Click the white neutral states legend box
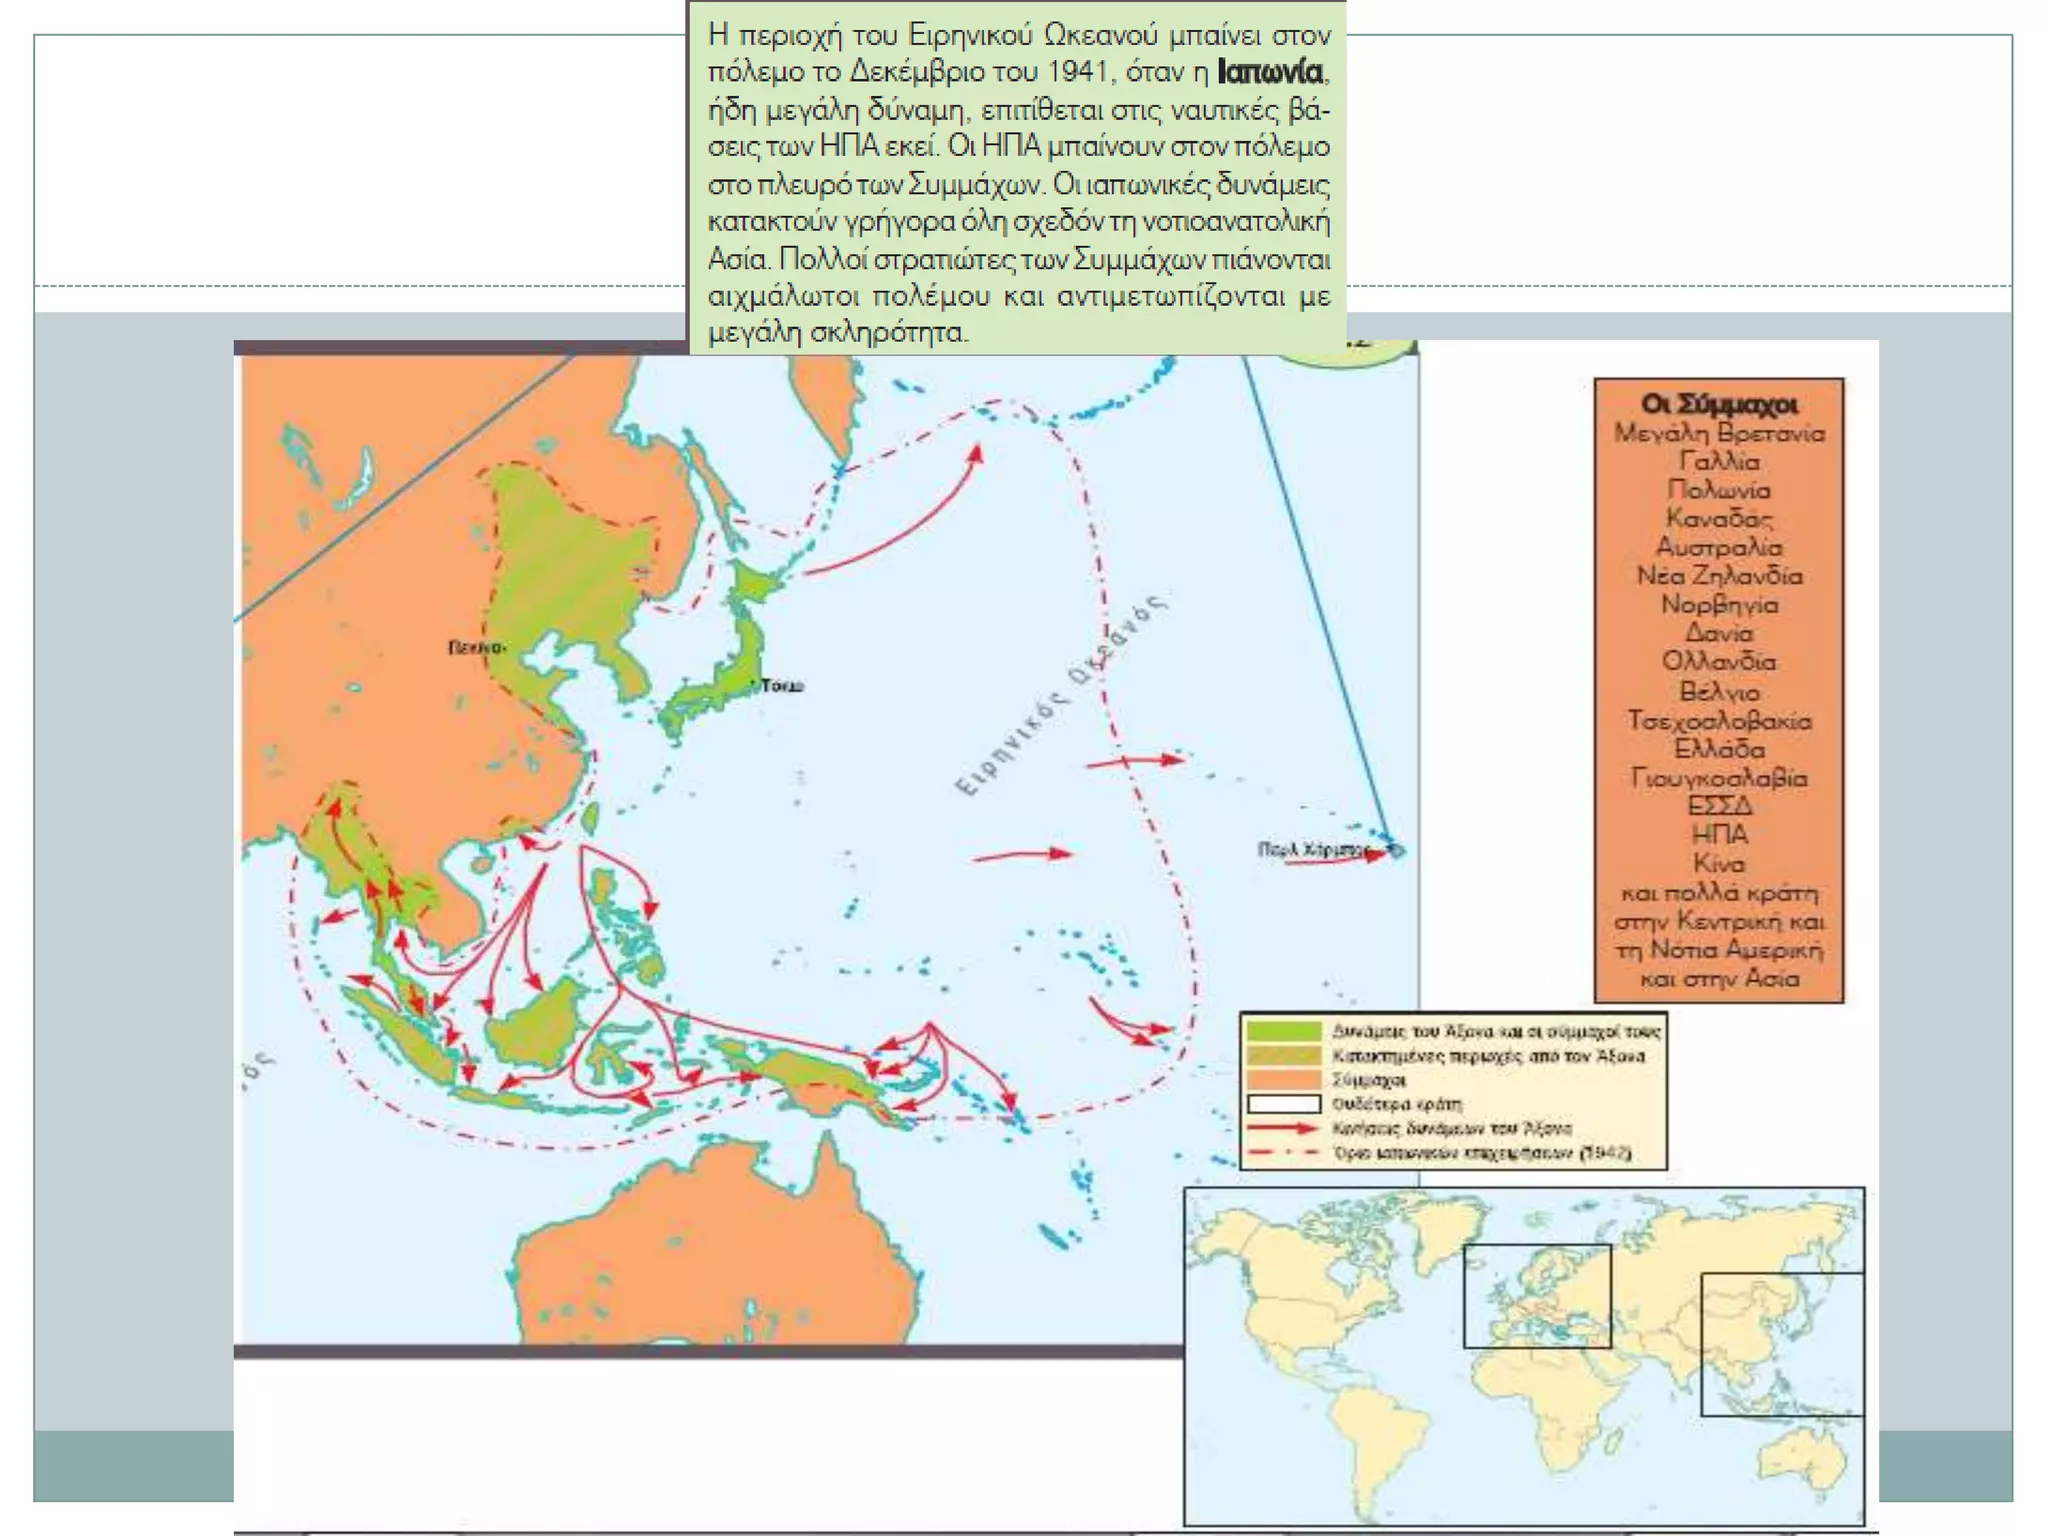The image size is (2048, 1536). click(1284, 1104)
